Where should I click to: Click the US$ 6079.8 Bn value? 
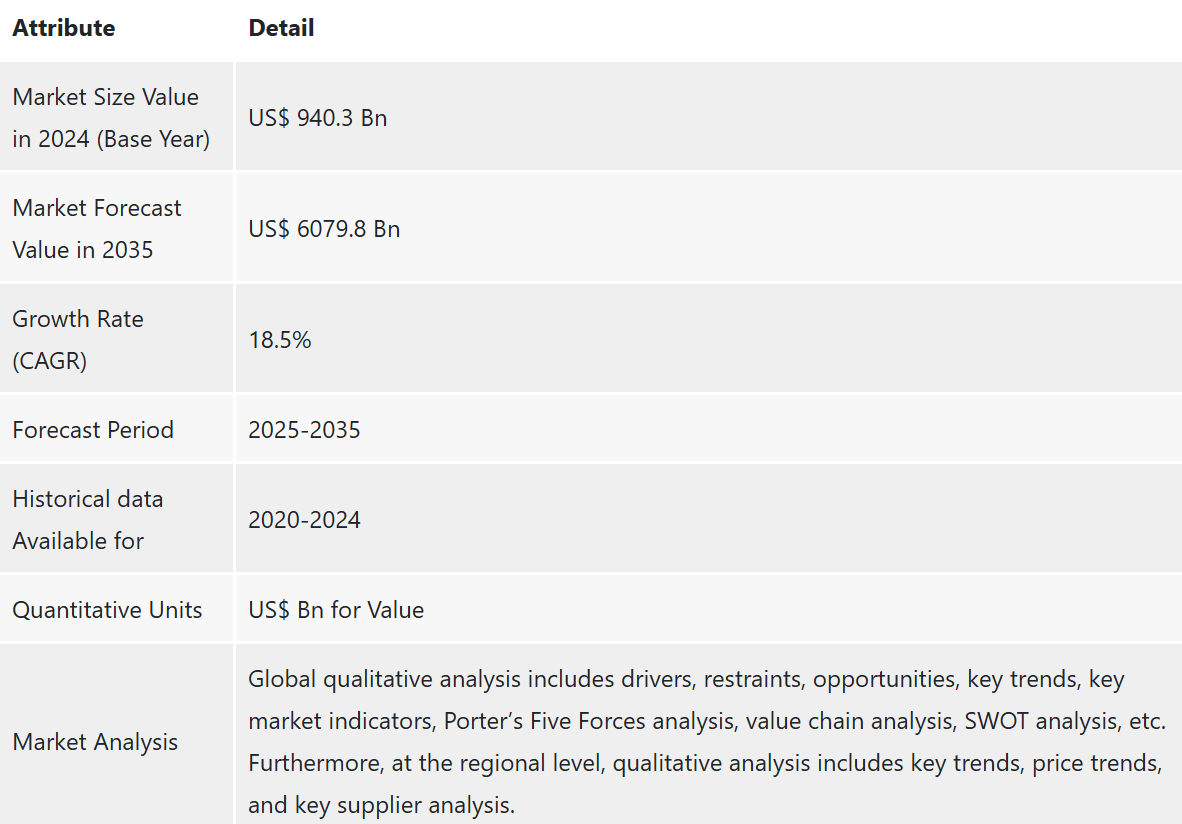coord(324,228)
